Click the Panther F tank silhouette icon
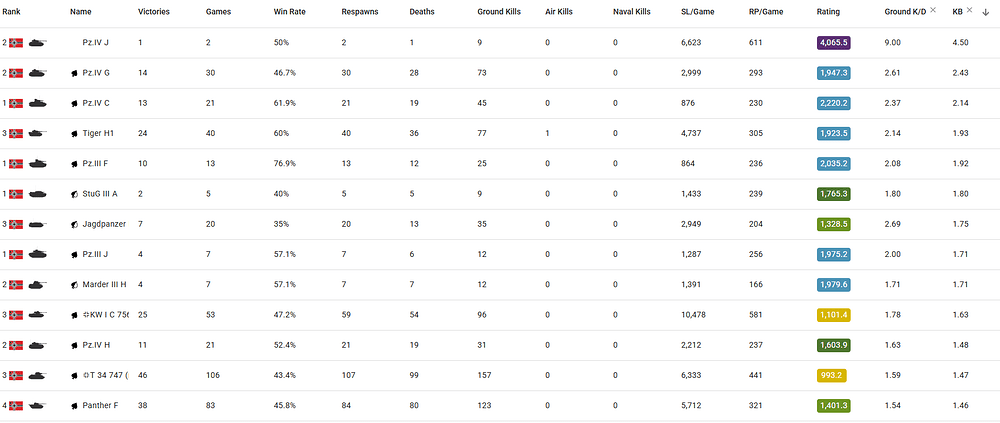Screen dimensions: 1000x423 click(38, 405)
